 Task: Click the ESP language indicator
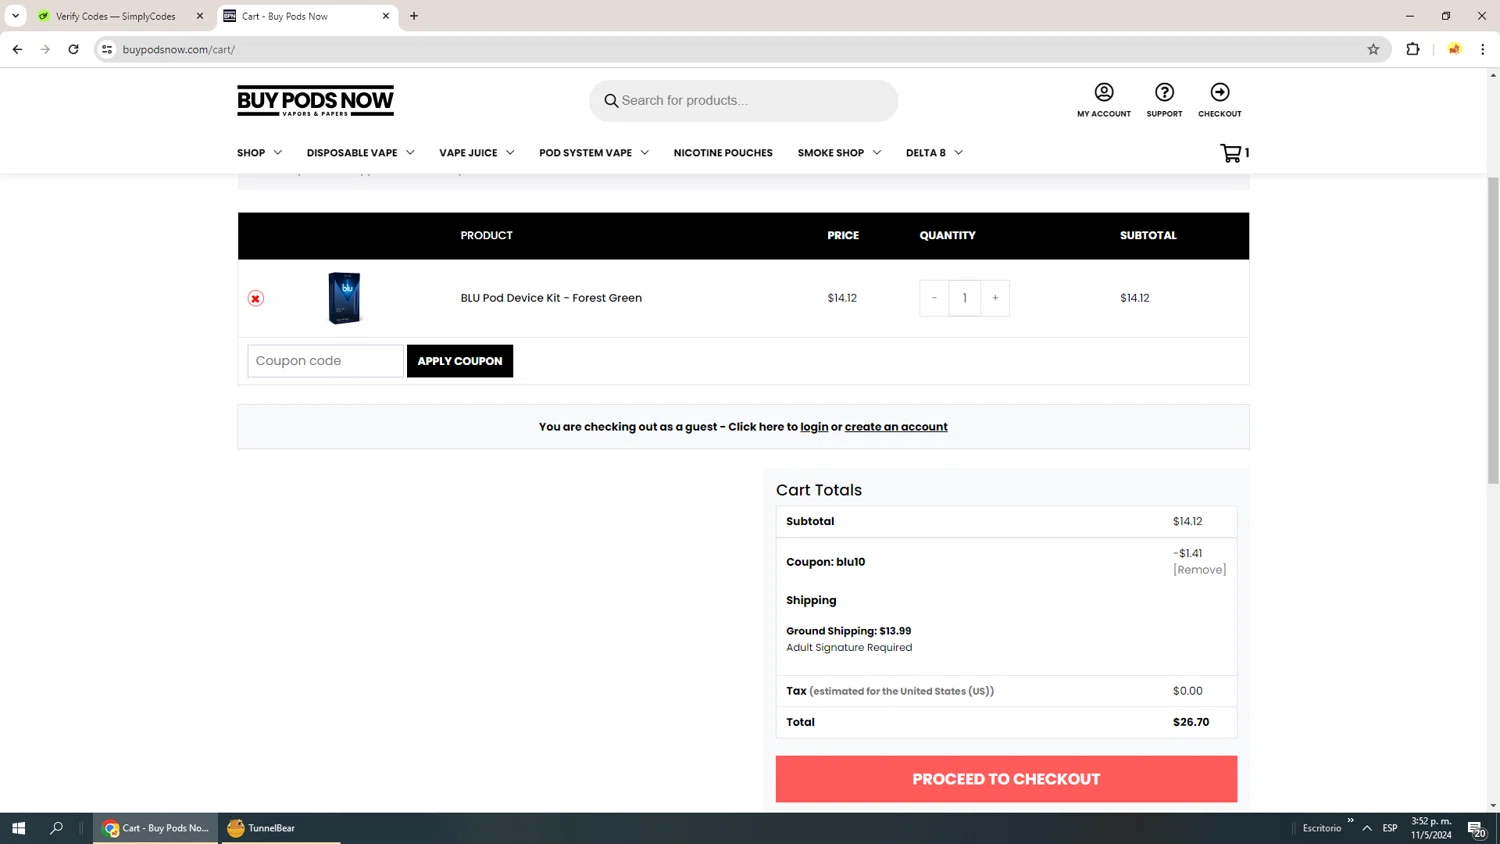click(1390, 828)
